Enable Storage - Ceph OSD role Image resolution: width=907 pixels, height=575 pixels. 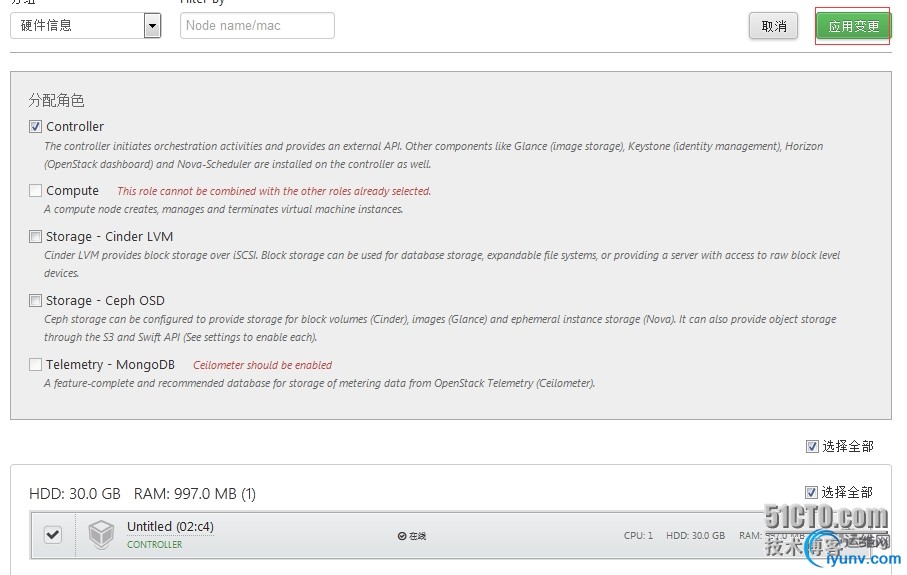click(35, 300)
